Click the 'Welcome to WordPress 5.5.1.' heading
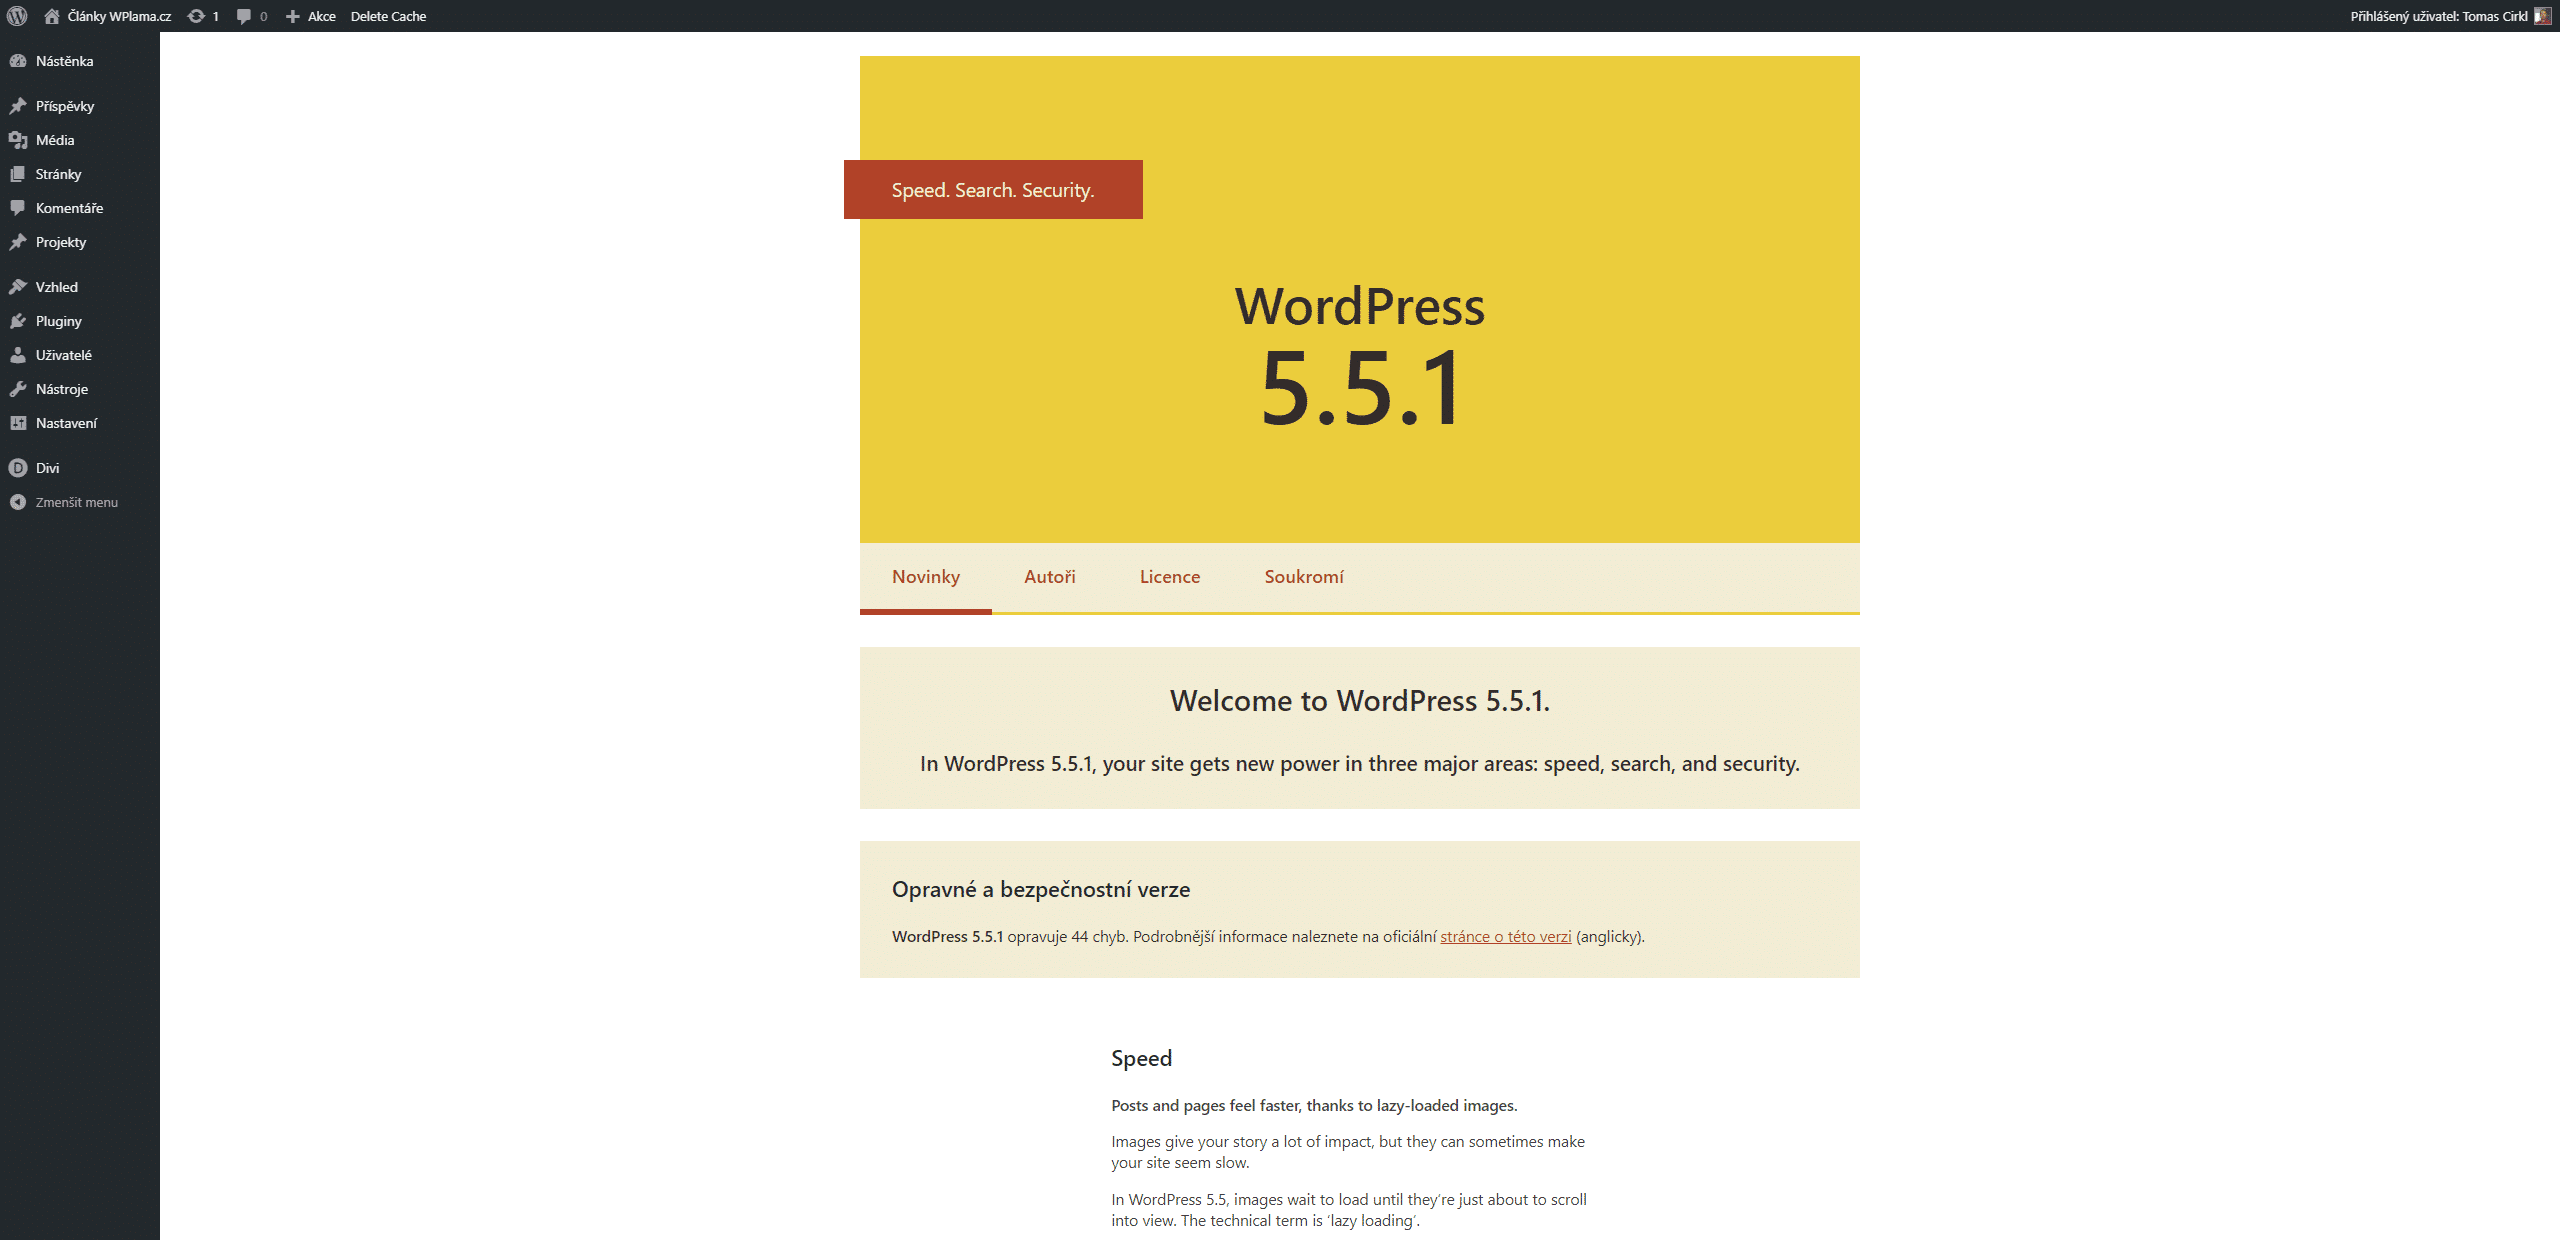This screenshot has width=2560, height=1240. [1360, 701]
